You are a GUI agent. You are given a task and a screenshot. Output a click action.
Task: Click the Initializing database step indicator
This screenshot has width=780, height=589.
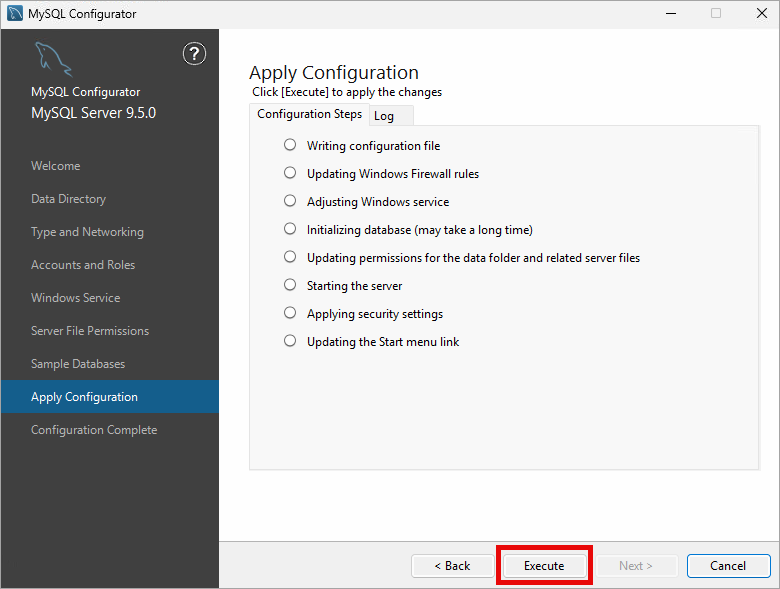[290, 229]
